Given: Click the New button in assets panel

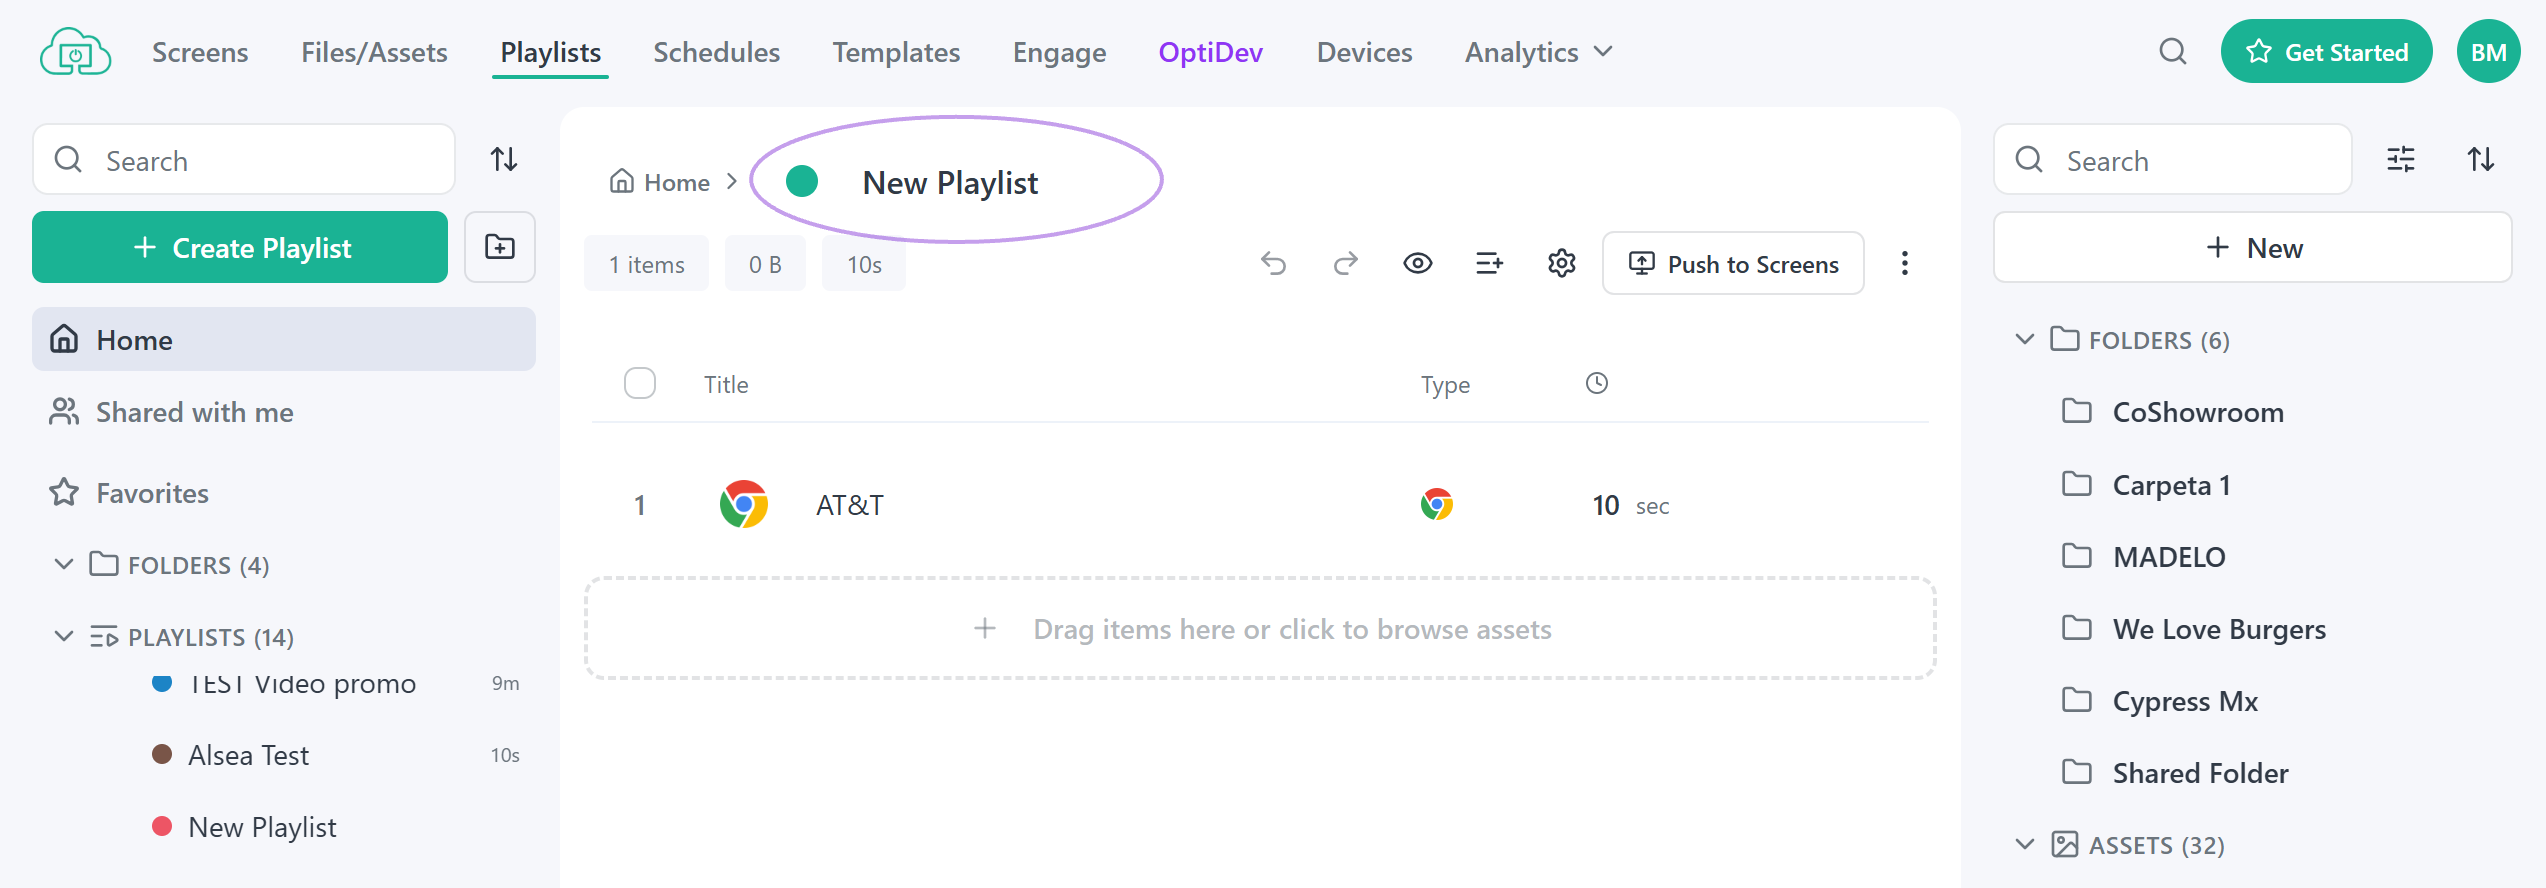Looking at the screenshot, I should click(x=2252, y=247).
